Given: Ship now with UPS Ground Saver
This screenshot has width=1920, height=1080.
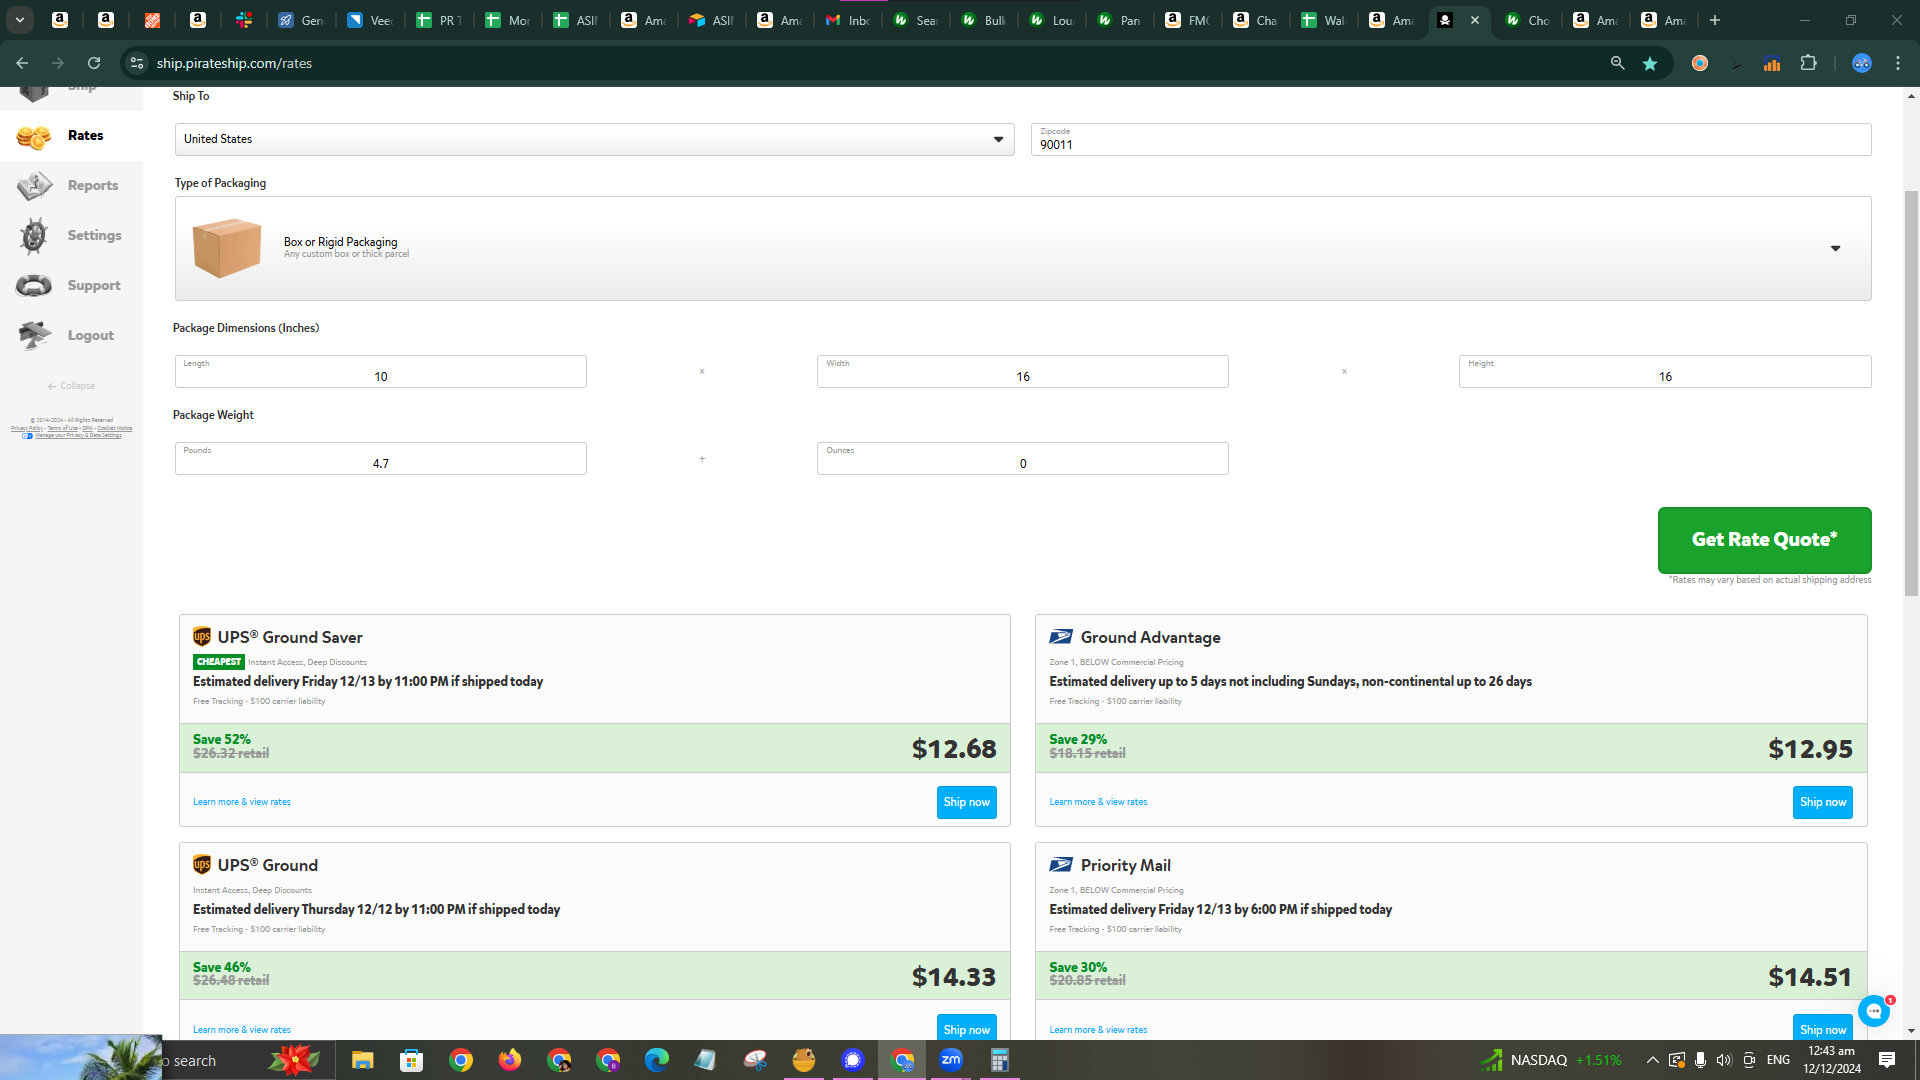Looking at the screenshot, I should point(966,802).
